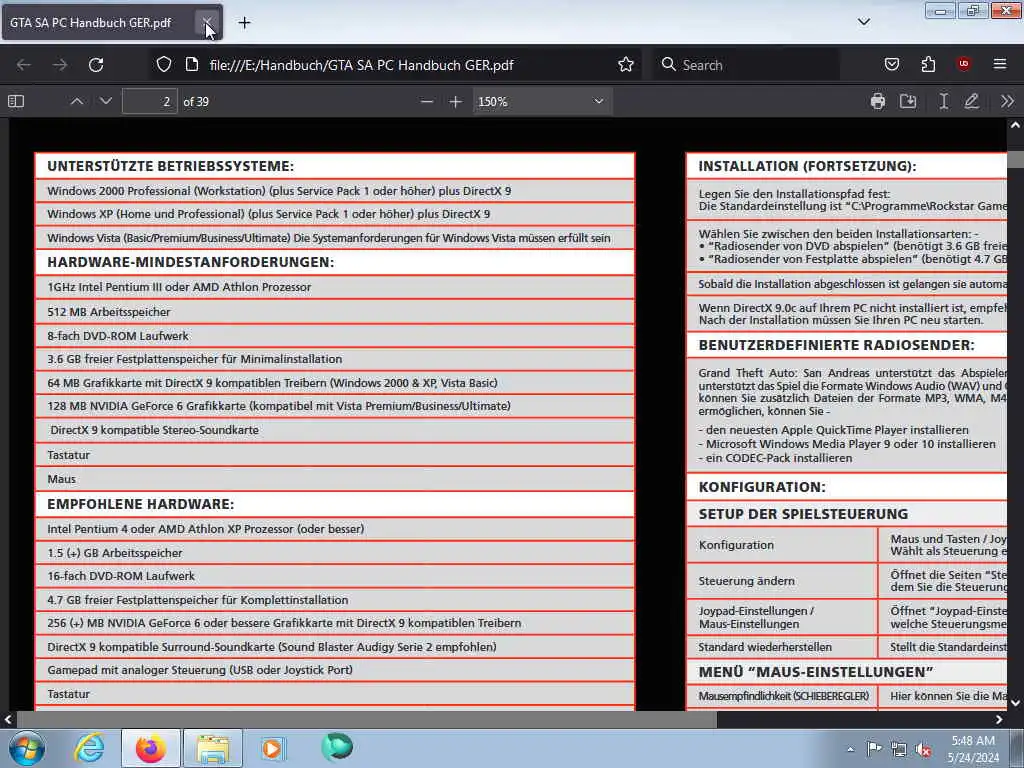Click the Firefox Search box
This screenshot has height=768, width=1024.
[746, 65]
